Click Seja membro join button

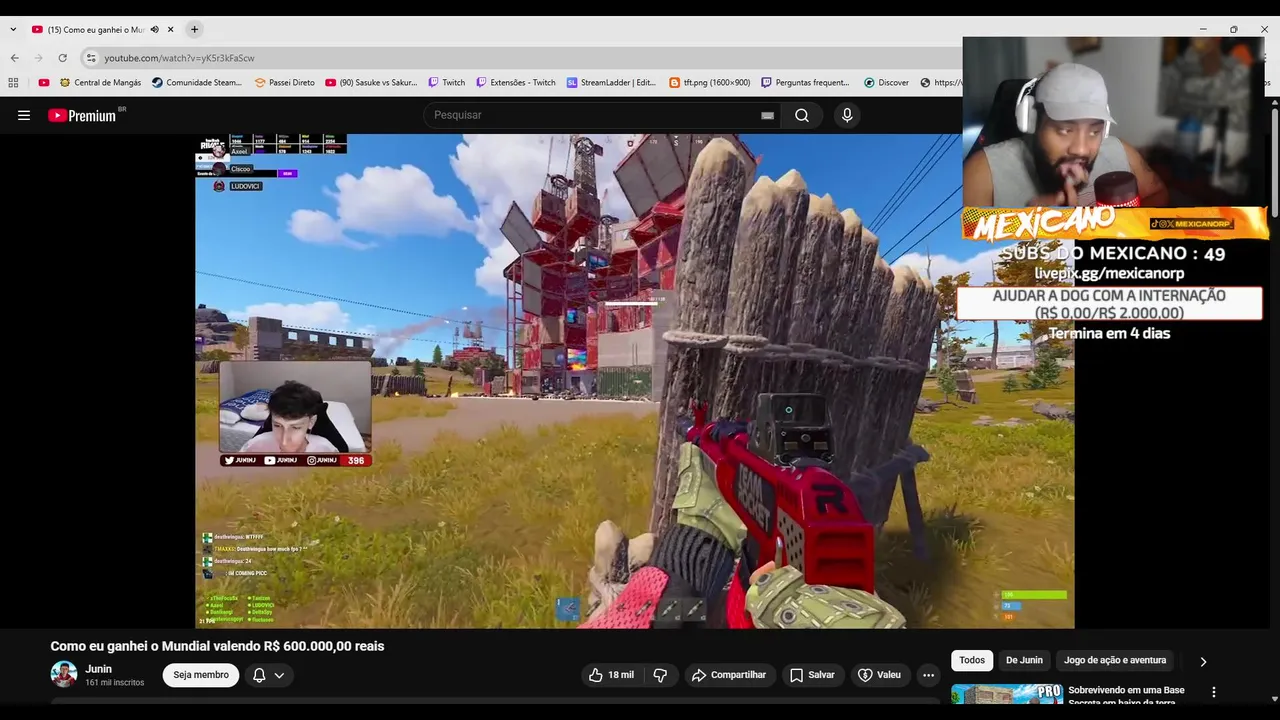201,675
